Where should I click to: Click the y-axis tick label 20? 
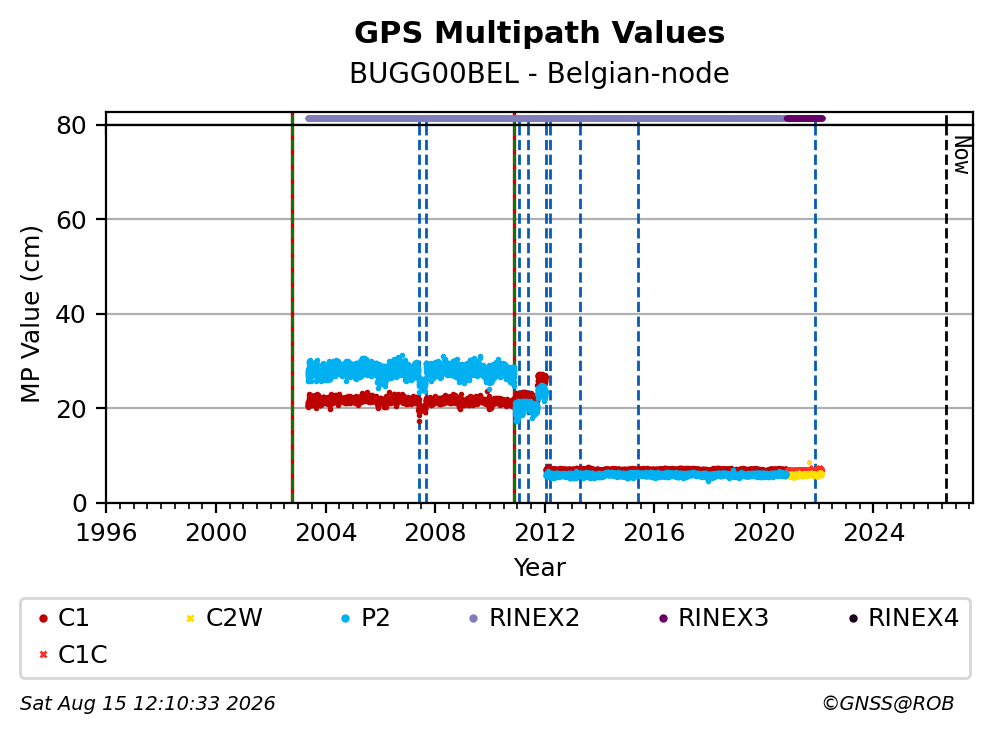click(x=71, y=409)
